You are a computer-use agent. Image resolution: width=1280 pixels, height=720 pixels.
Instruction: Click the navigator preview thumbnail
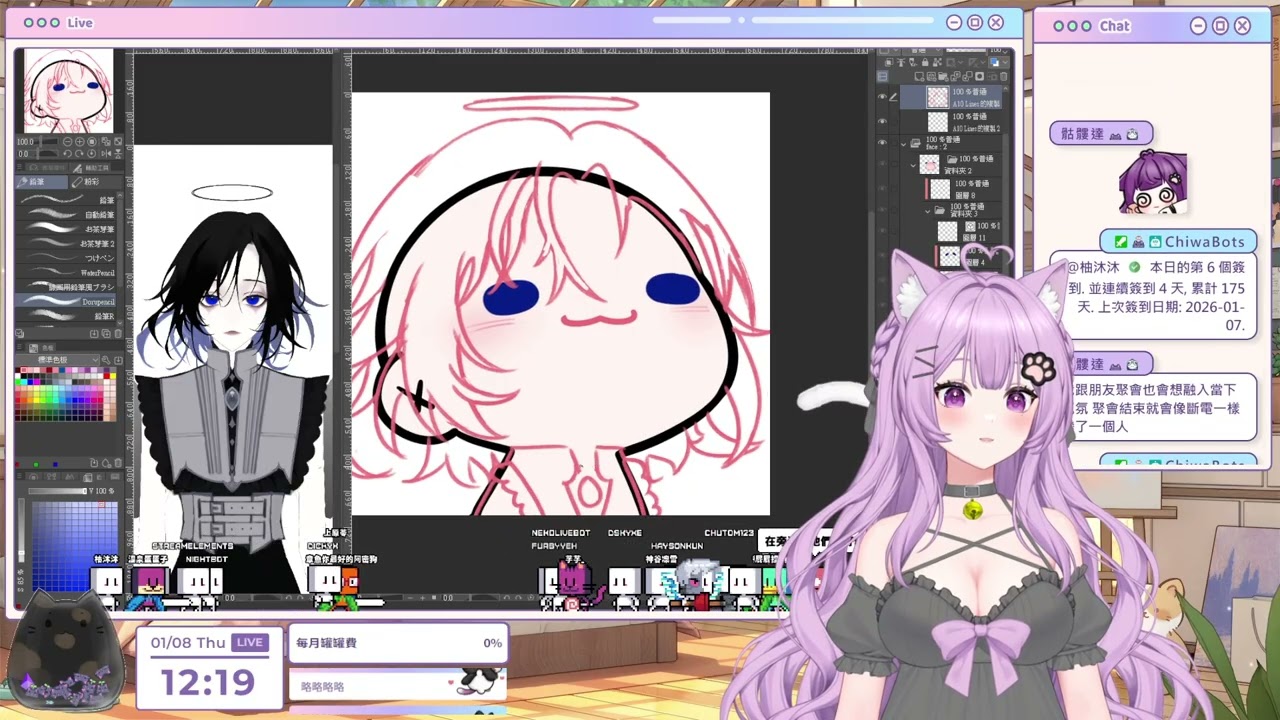(x=68, y=91)
